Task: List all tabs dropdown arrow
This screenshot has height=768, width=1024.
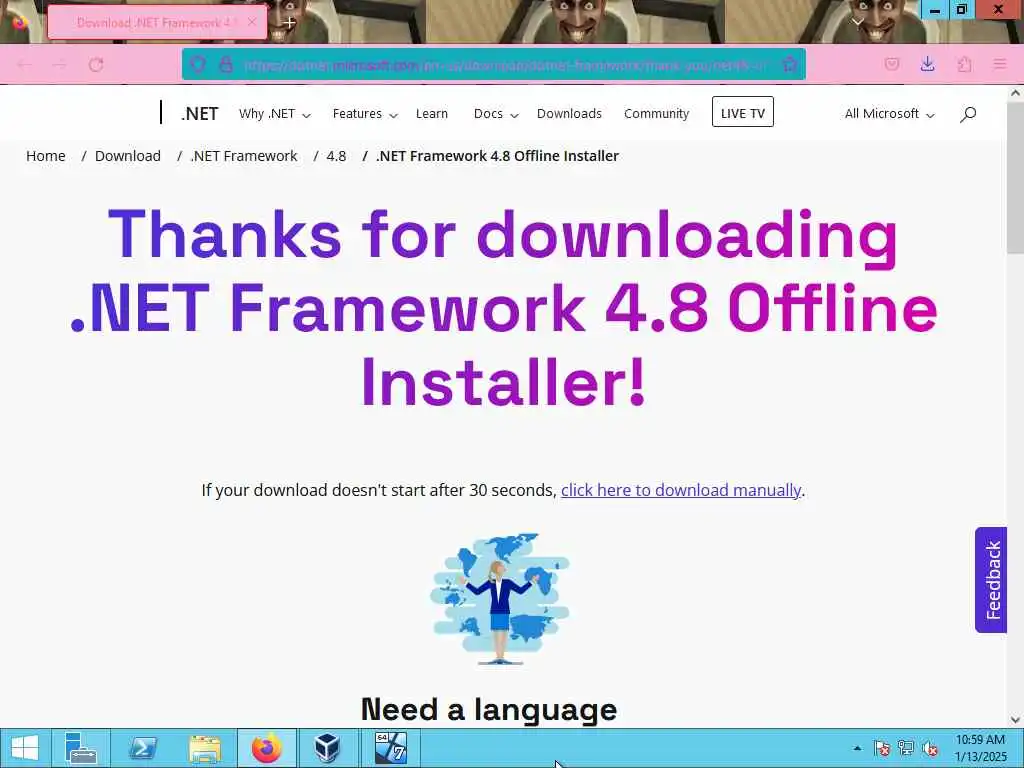Action: coord(858,22)
